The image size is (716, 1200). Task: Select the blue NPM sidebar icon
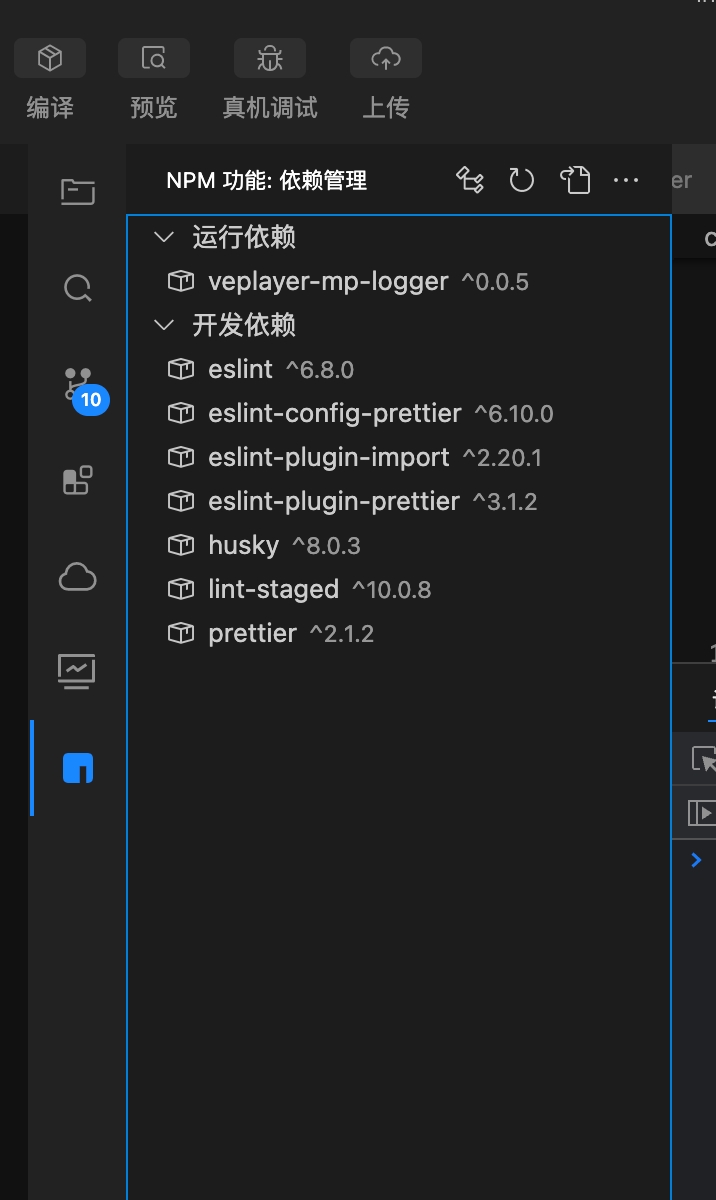[78, 768]
